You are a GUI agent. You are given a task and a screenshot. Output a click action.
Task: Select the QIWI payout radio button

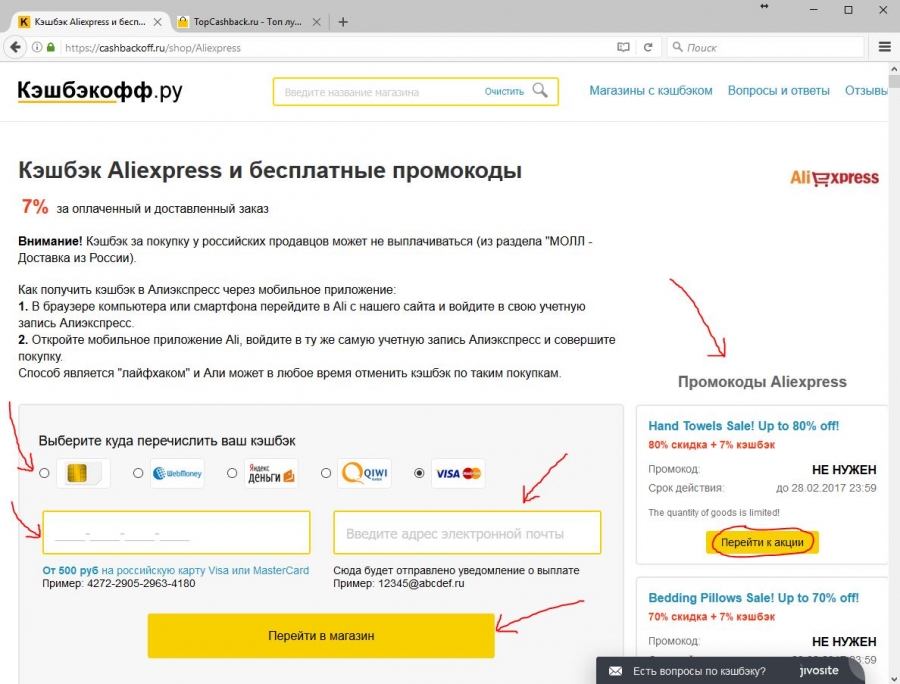326,473
